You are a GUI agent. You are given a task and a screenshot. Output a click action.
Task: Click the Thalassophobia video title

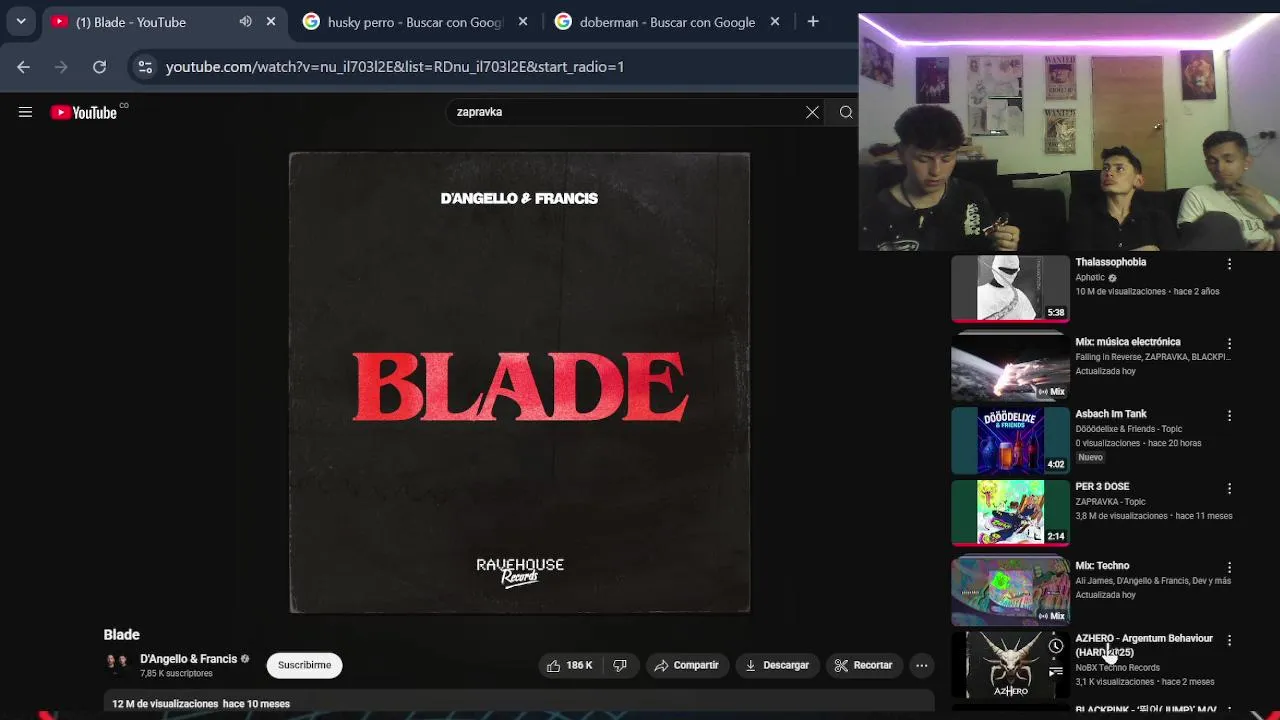pyautogui.click(x=1110, y=262)
